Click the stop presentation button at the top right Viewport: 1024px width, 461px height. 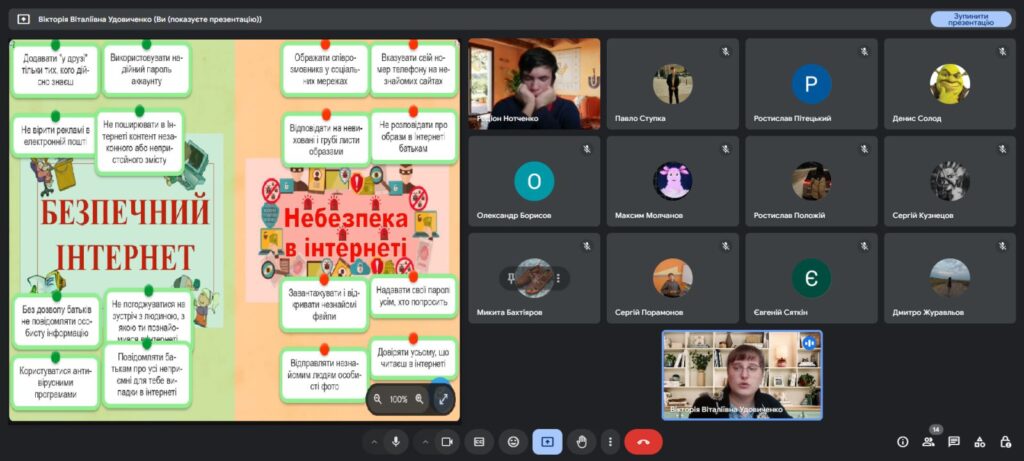click(x=970, y=19)
